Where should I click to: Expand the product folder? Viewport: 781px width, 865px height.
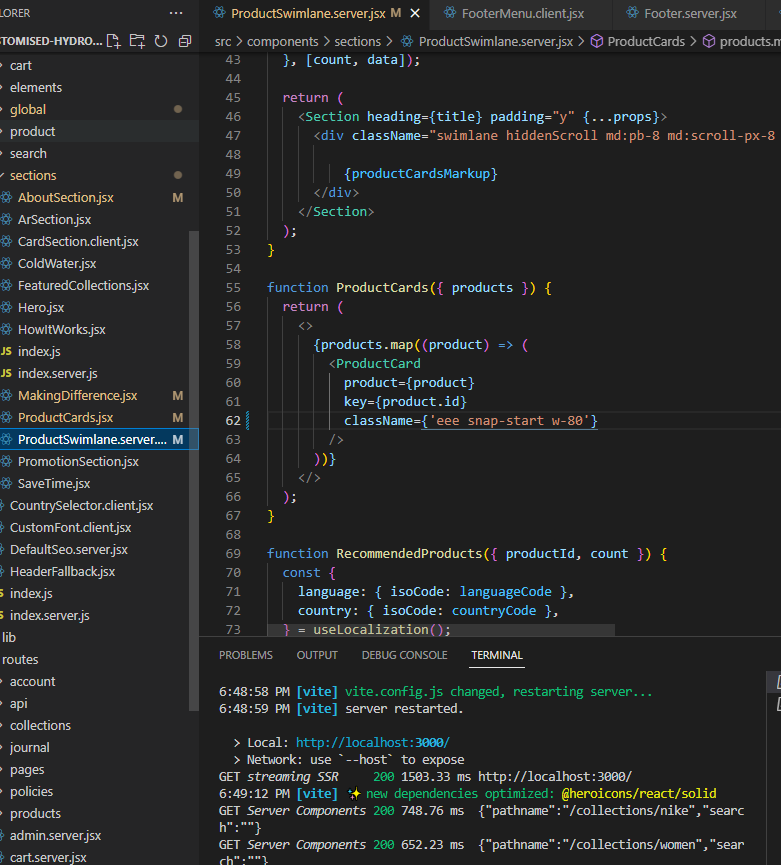[99, 131]
